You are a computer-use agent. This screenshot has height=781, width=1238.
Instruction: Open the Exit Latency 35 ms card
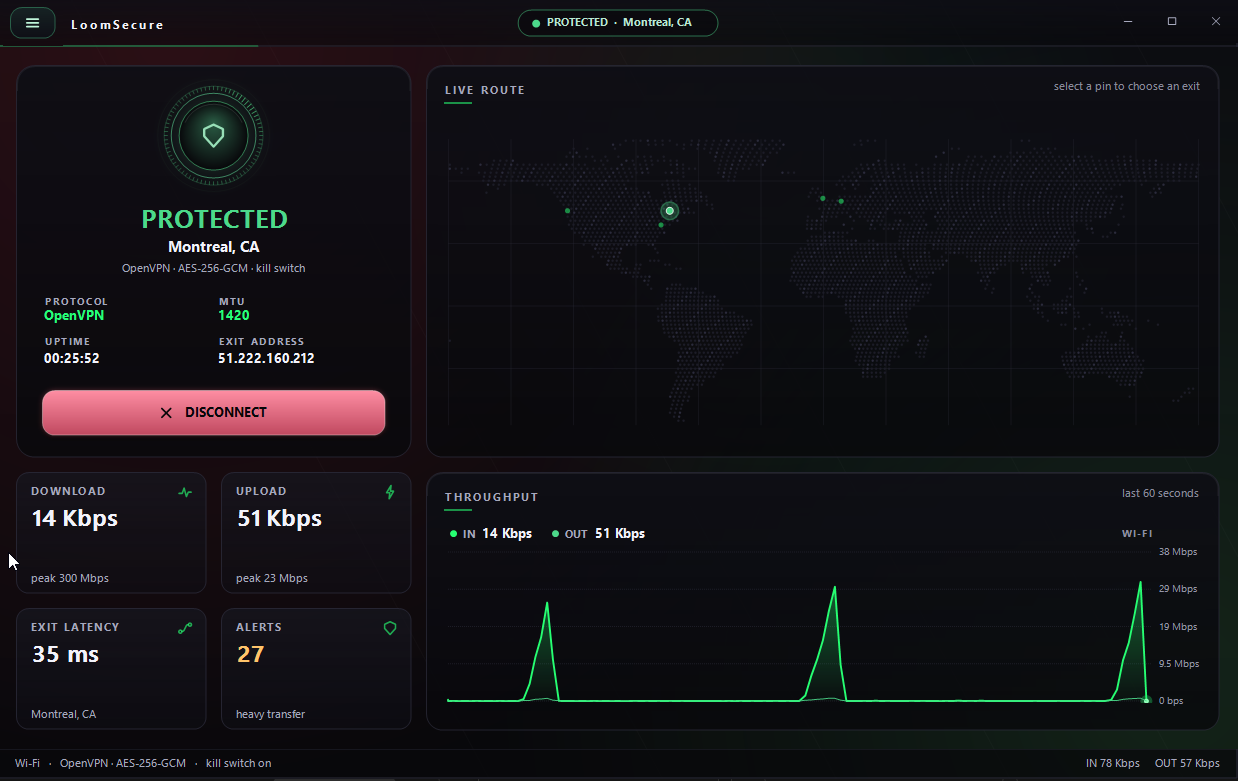pyautogui.click(x=111, y=669)
